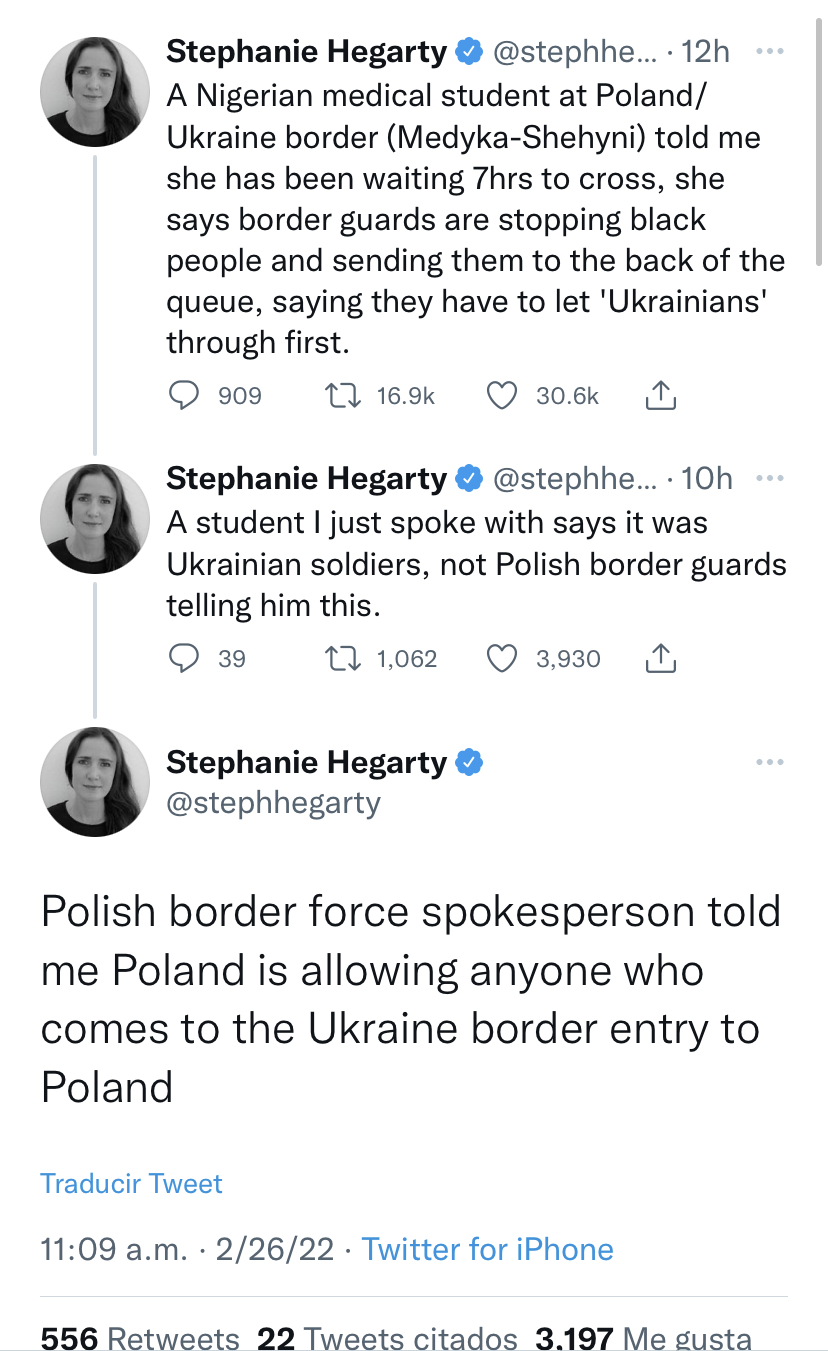Open more options for the 10h tweet
Screen dimensions: 828x1351
[x=769, y=479]
